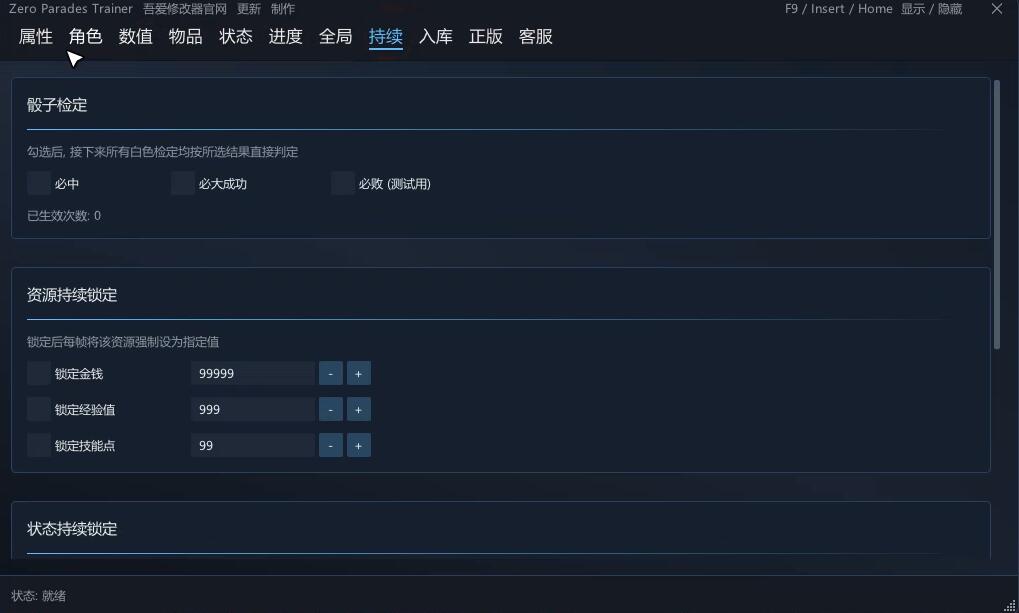The height and width of the screenshot is (613, 1019).
Task: Turn on the 锁定技能点 checkbox
Action: 39,445
